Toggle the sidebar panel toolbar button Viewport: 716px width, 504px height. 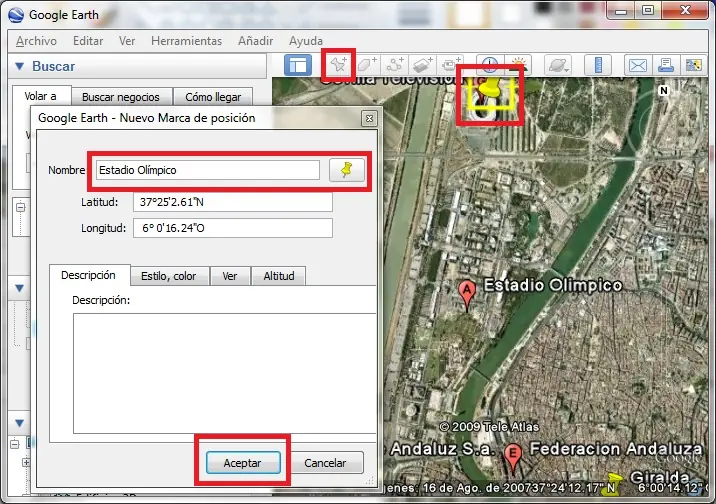(298, 65)
